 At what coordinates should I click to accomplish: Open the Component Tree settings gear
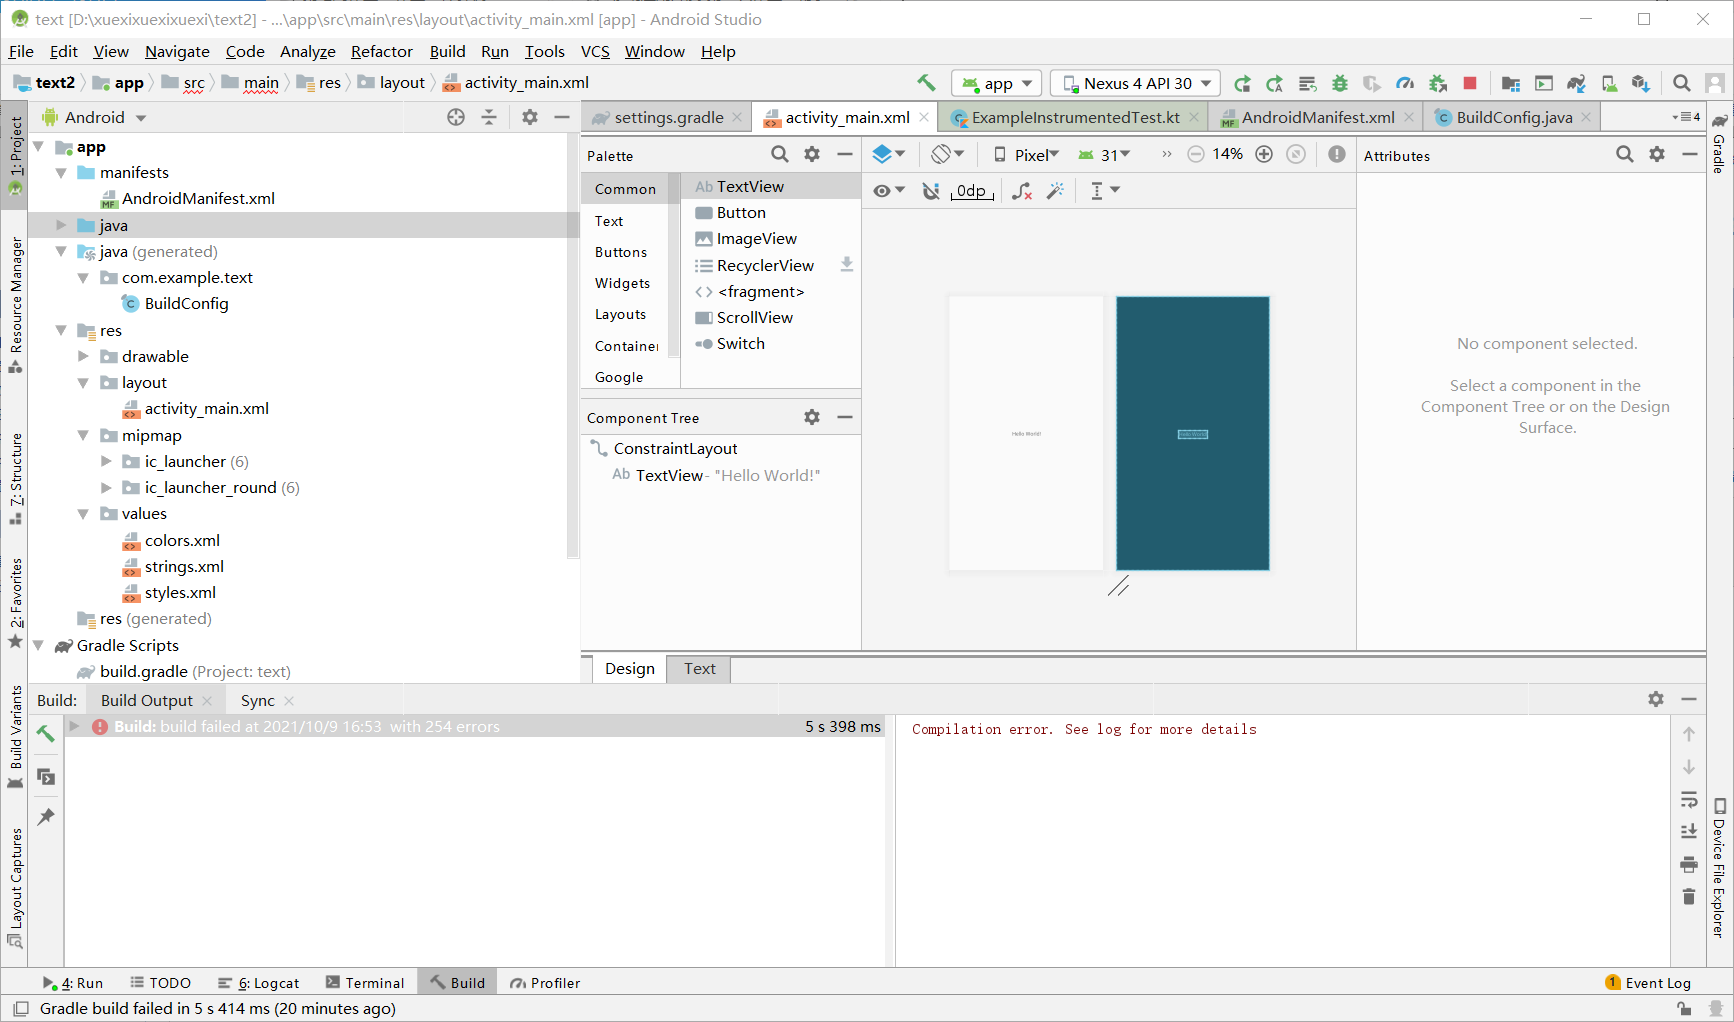[812, 417]
